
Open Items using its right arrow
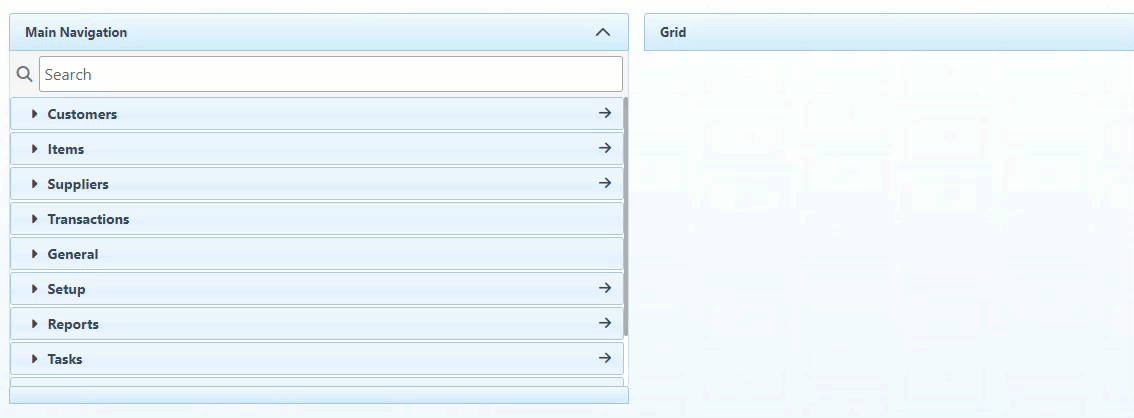coord(604,149)
